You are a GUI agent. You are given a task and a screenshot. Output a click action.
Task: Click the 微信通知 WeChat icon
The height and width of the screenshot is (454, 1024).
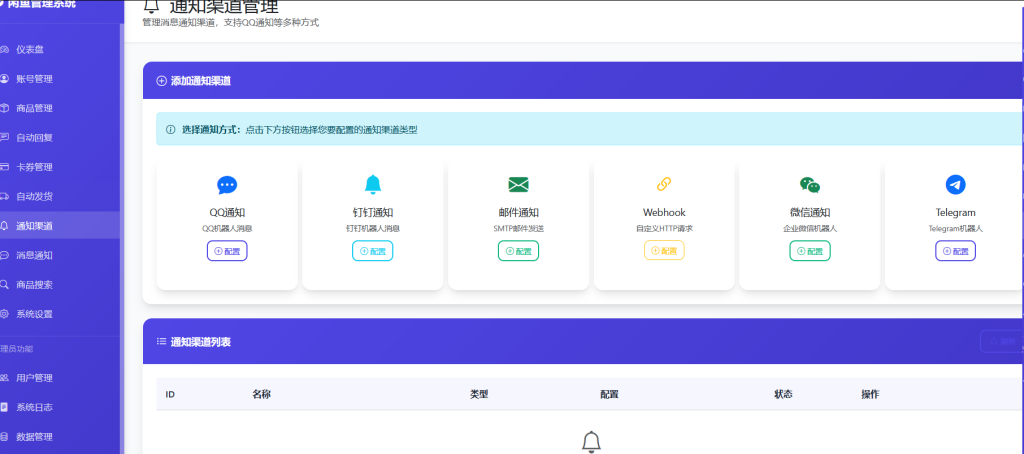tap(810, 185)
